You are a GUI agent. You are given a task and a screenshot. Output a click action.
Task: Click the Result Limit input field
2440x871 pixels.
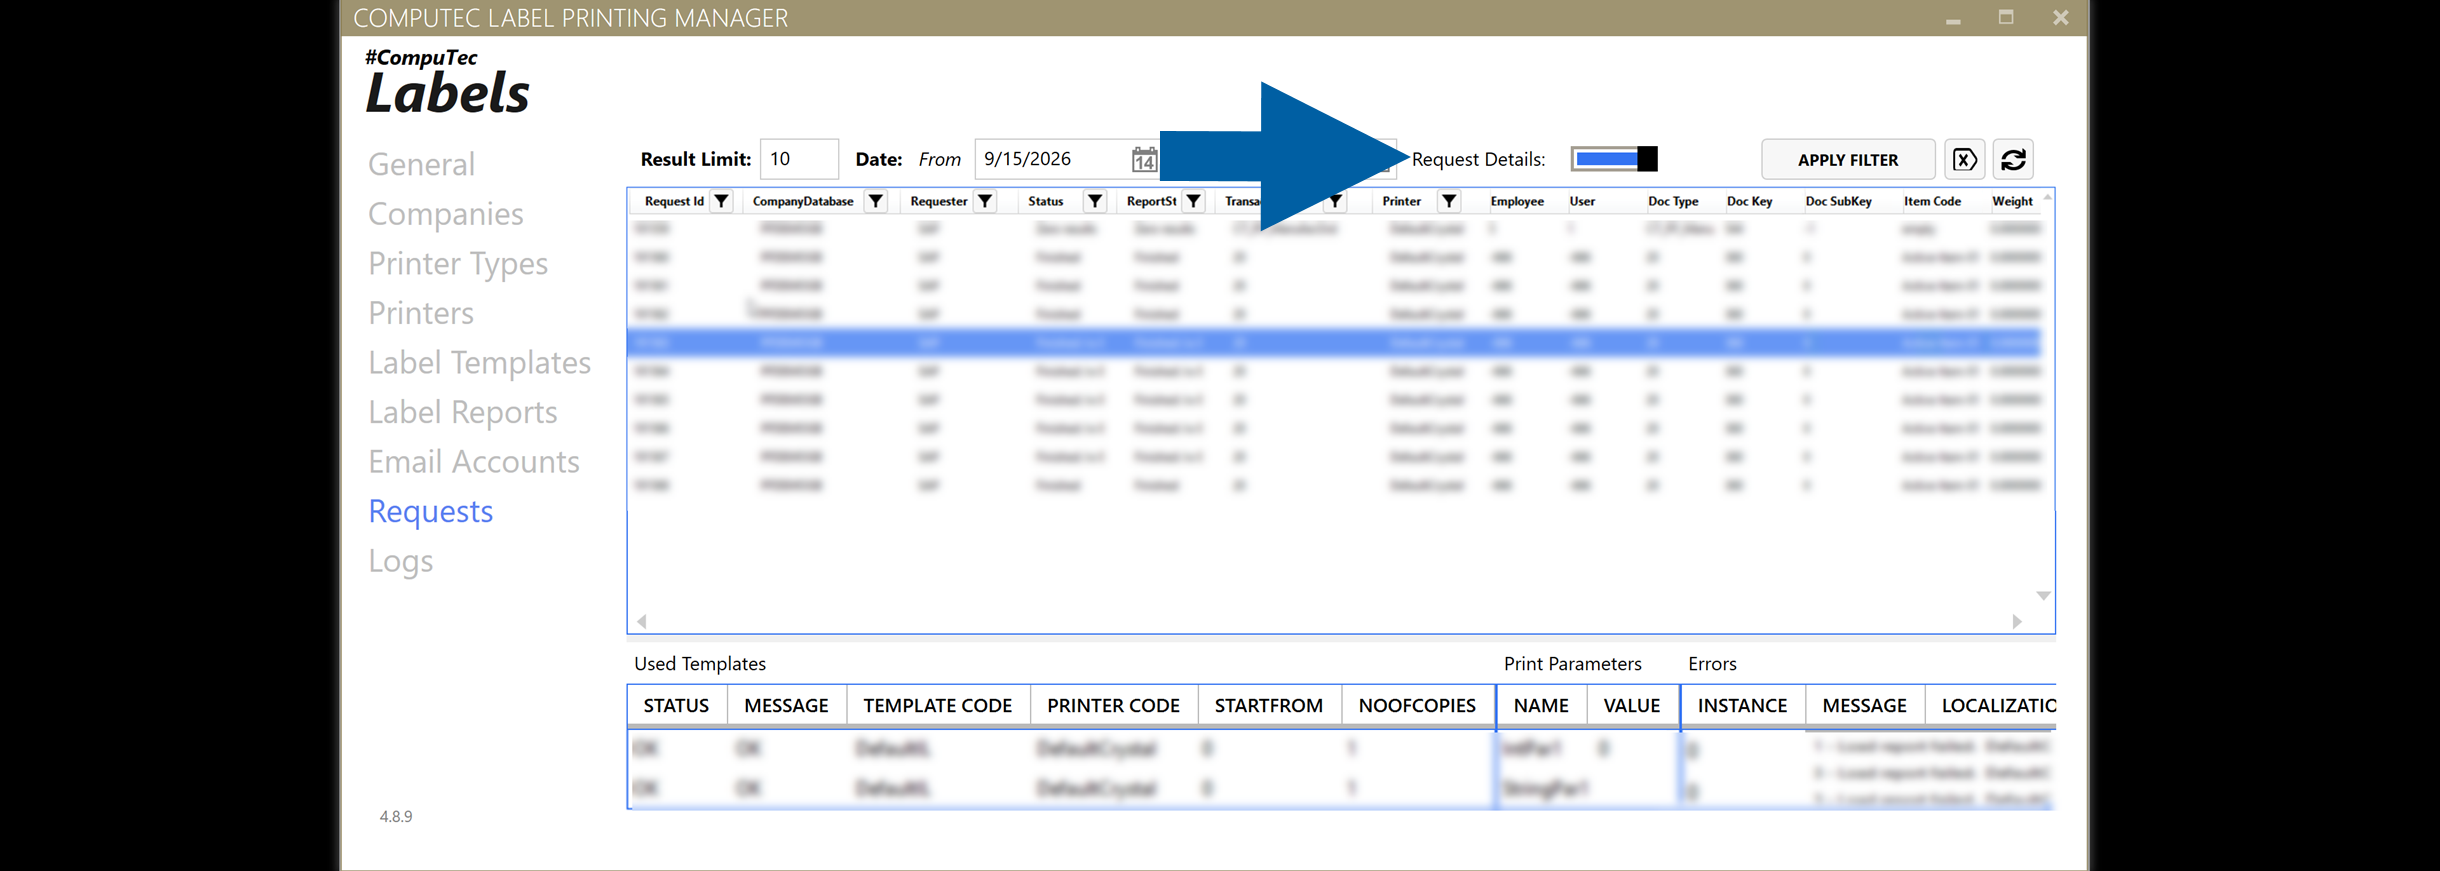799,159
